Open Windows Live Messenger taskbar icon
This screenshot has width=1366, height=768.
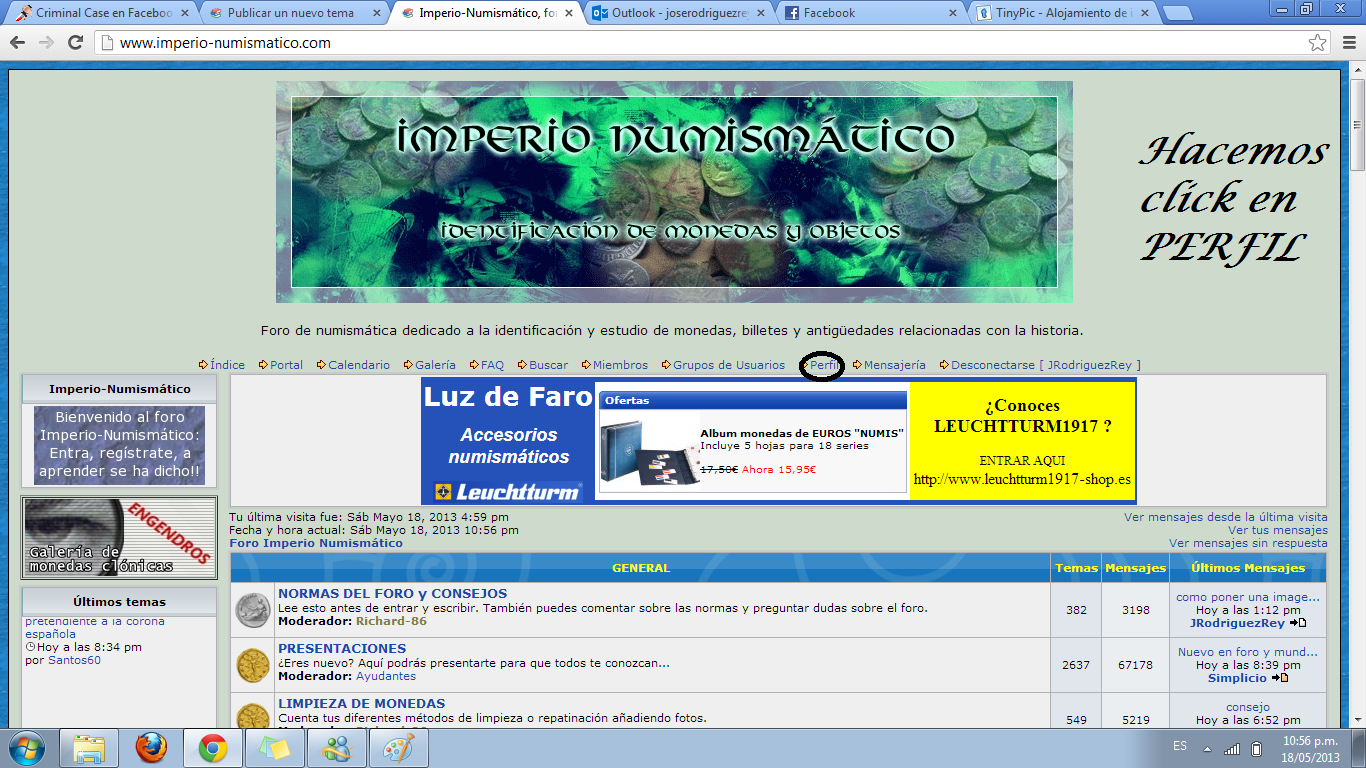337,748
